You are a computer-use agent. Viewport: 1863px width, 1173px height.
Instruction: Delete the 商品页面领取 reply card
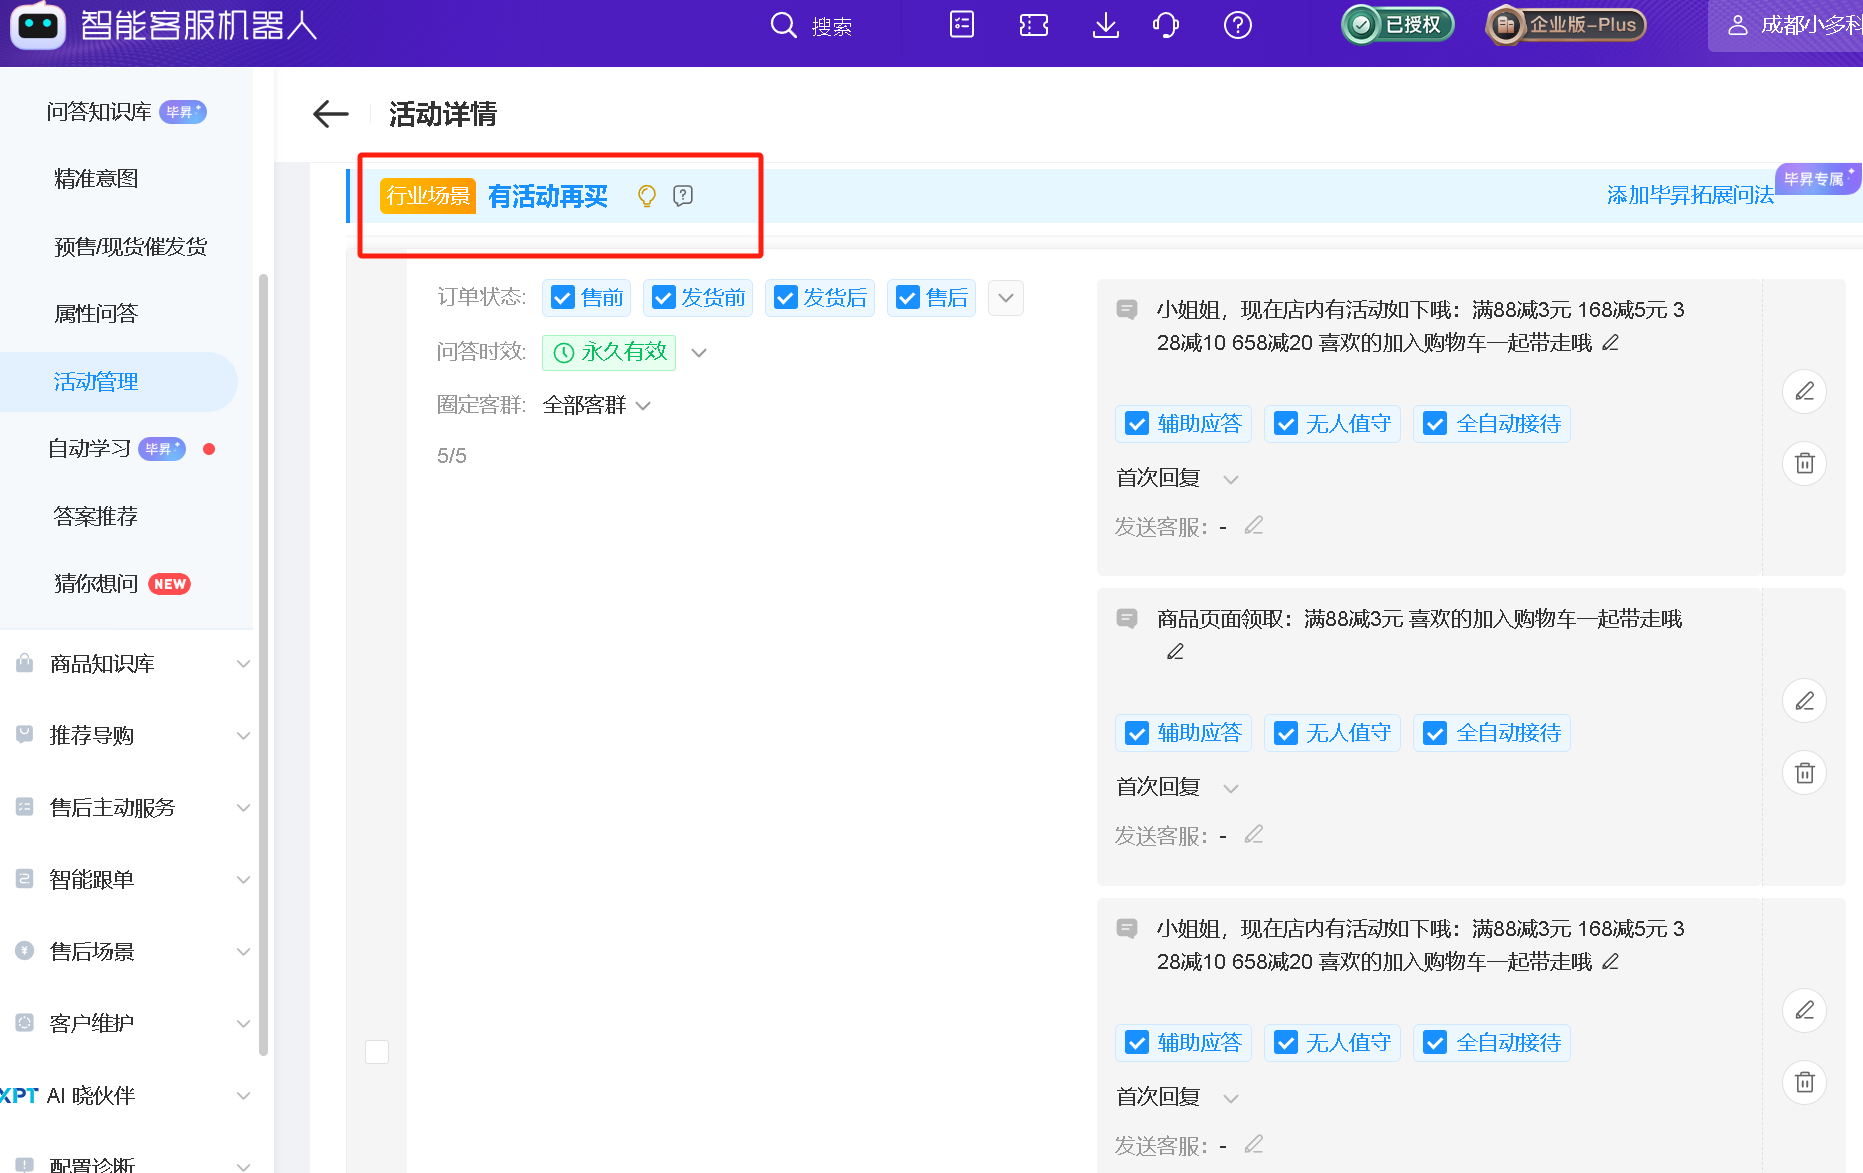(1805, 773)
